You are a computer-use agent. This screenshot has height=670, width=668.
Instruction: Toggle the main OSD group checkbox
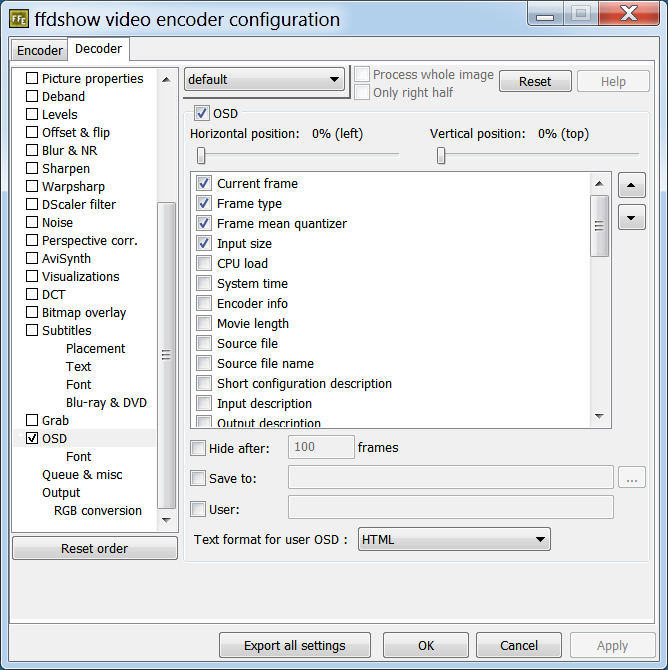pyautogui.click(x=201, y=113)
